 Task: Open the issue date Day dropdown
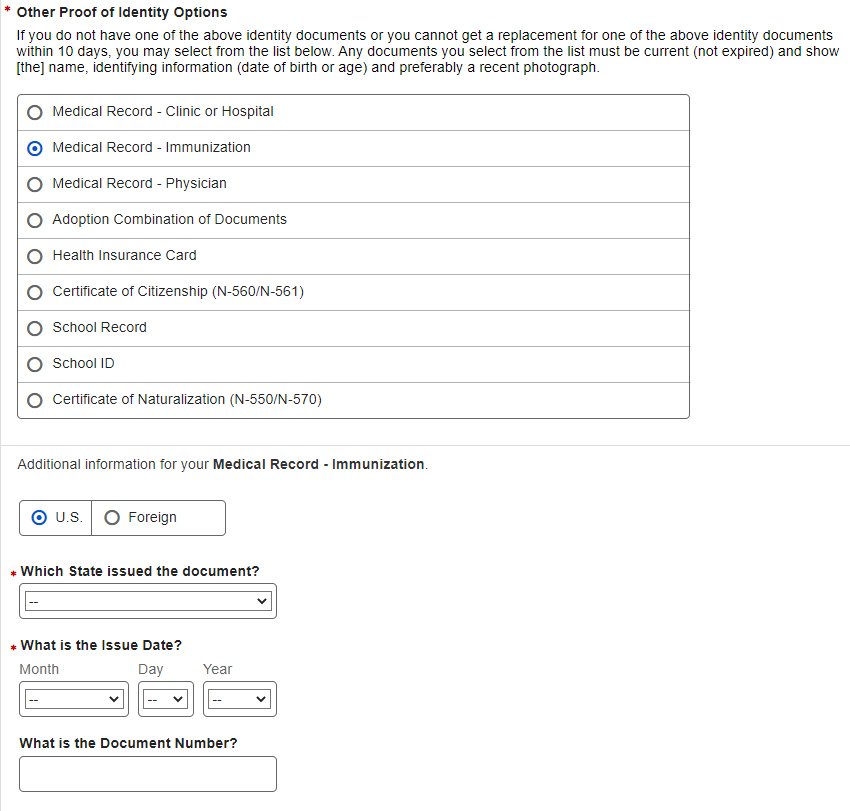pos(166,699)
